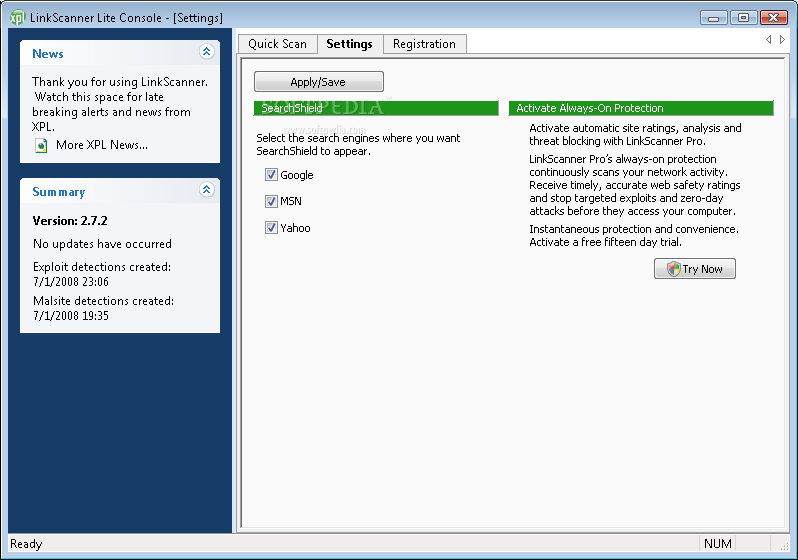Click the Exploit detections created label
This screenshot has height=560, width=798.
(x=102, y=267)
